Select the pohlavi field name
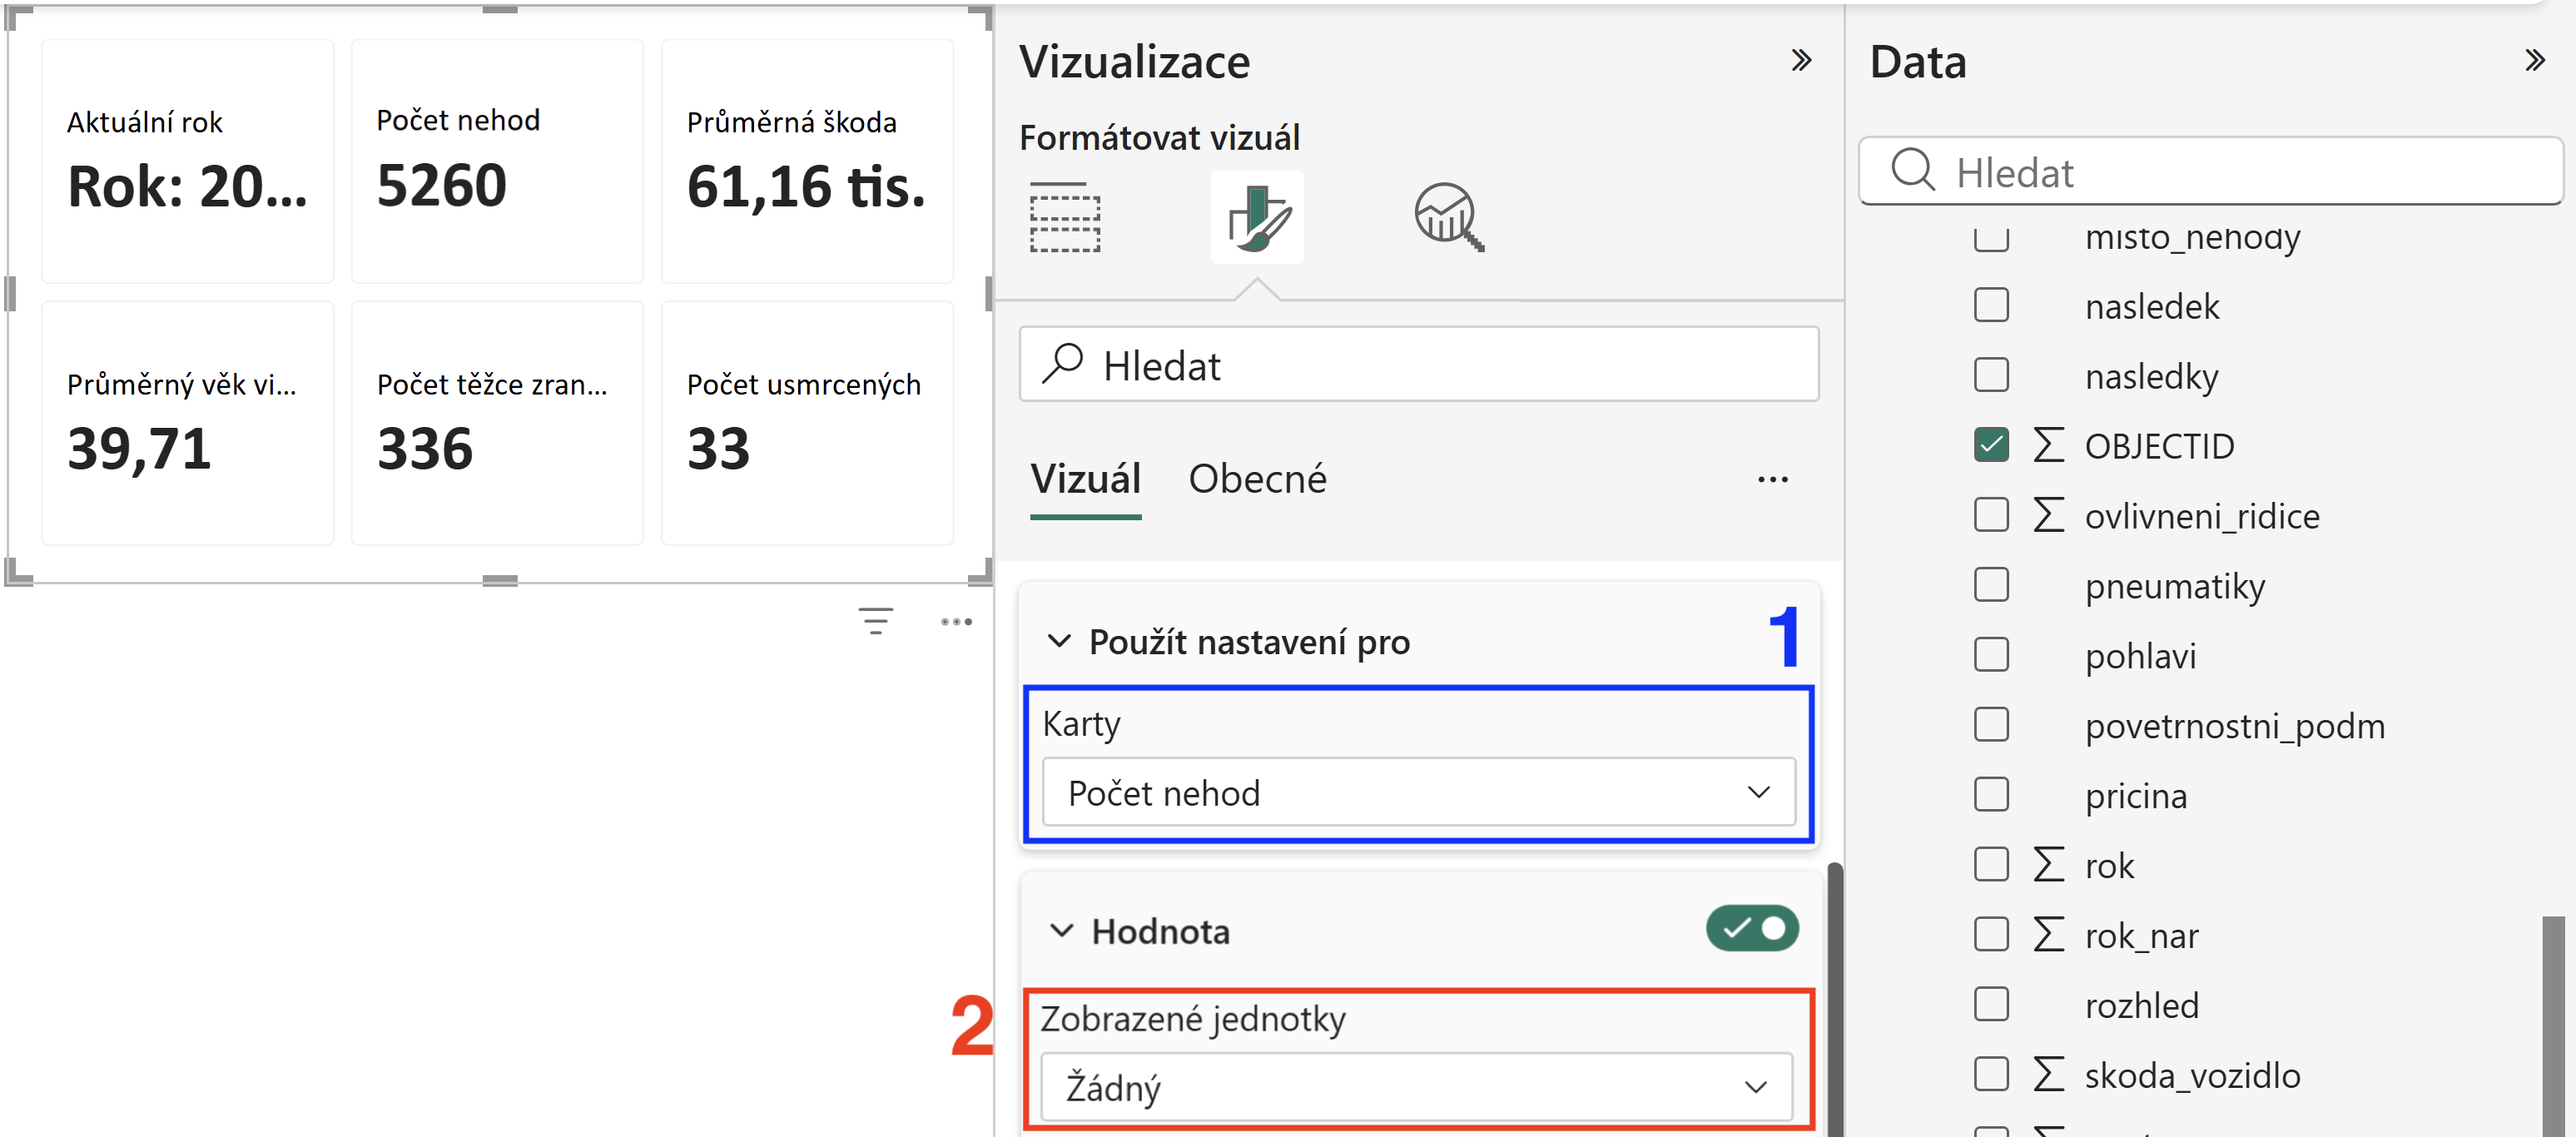 [2140, 656]
